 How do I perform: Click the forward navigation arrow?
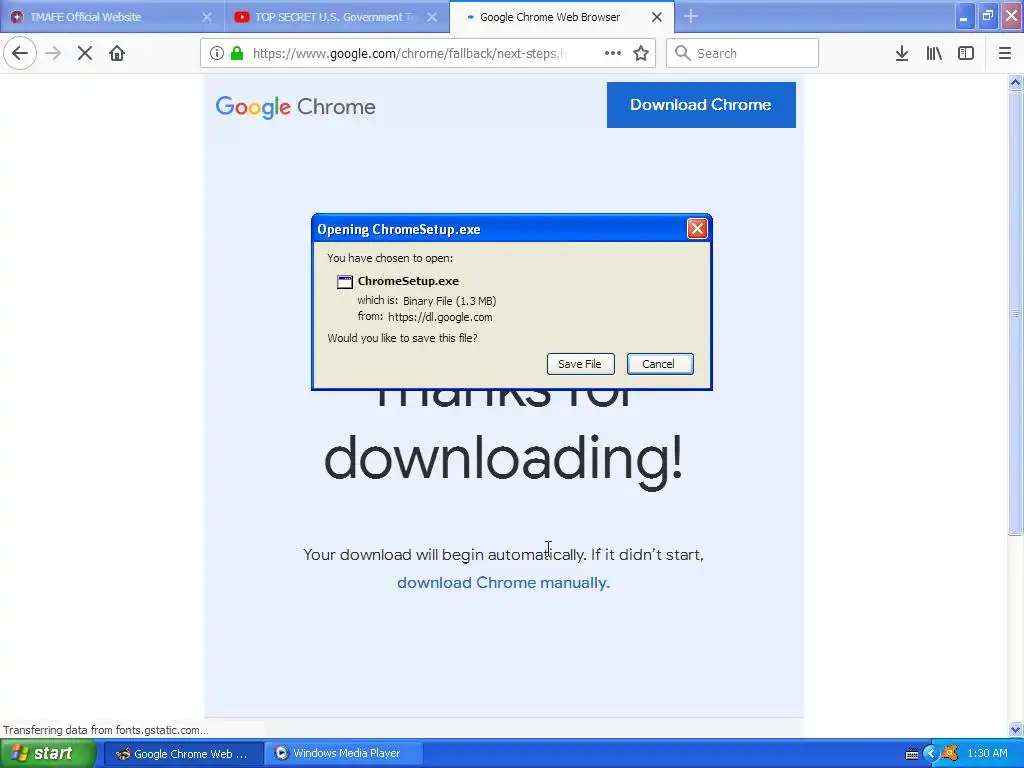click(53, 53)
